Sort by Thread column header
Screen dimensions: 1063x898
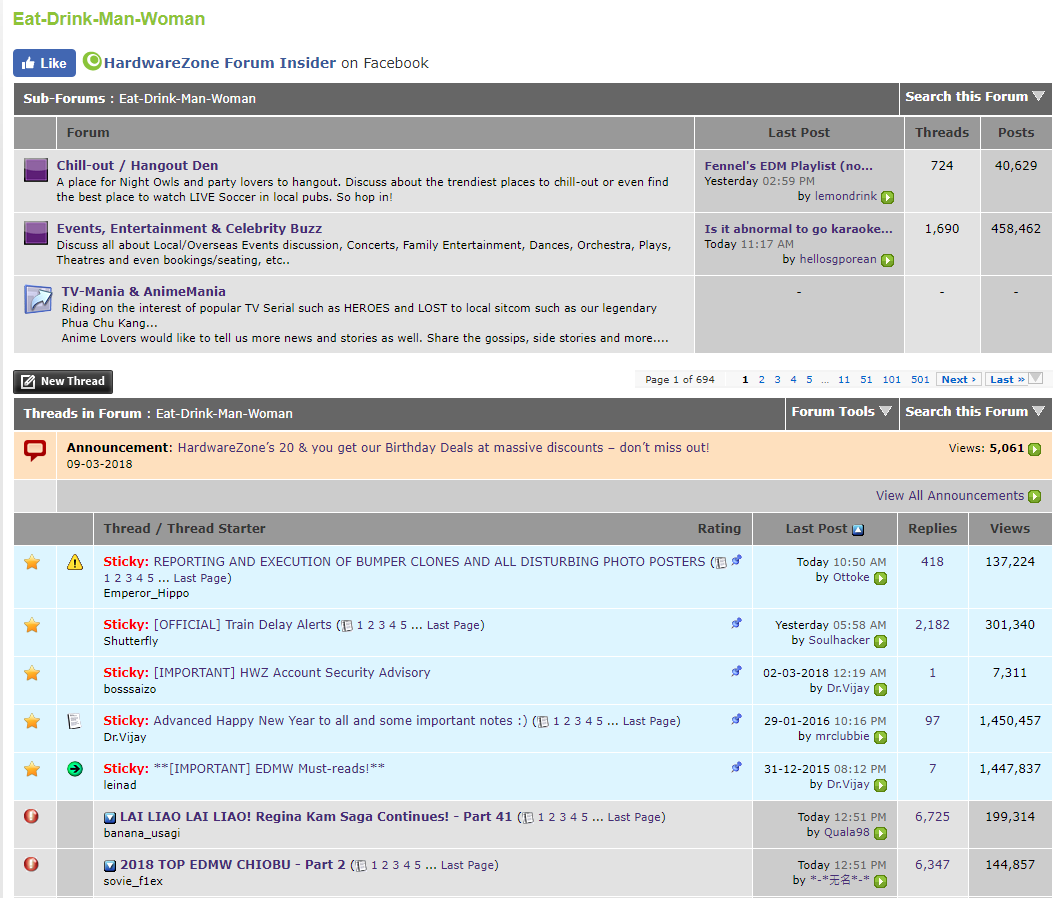(x=127, y=529)
